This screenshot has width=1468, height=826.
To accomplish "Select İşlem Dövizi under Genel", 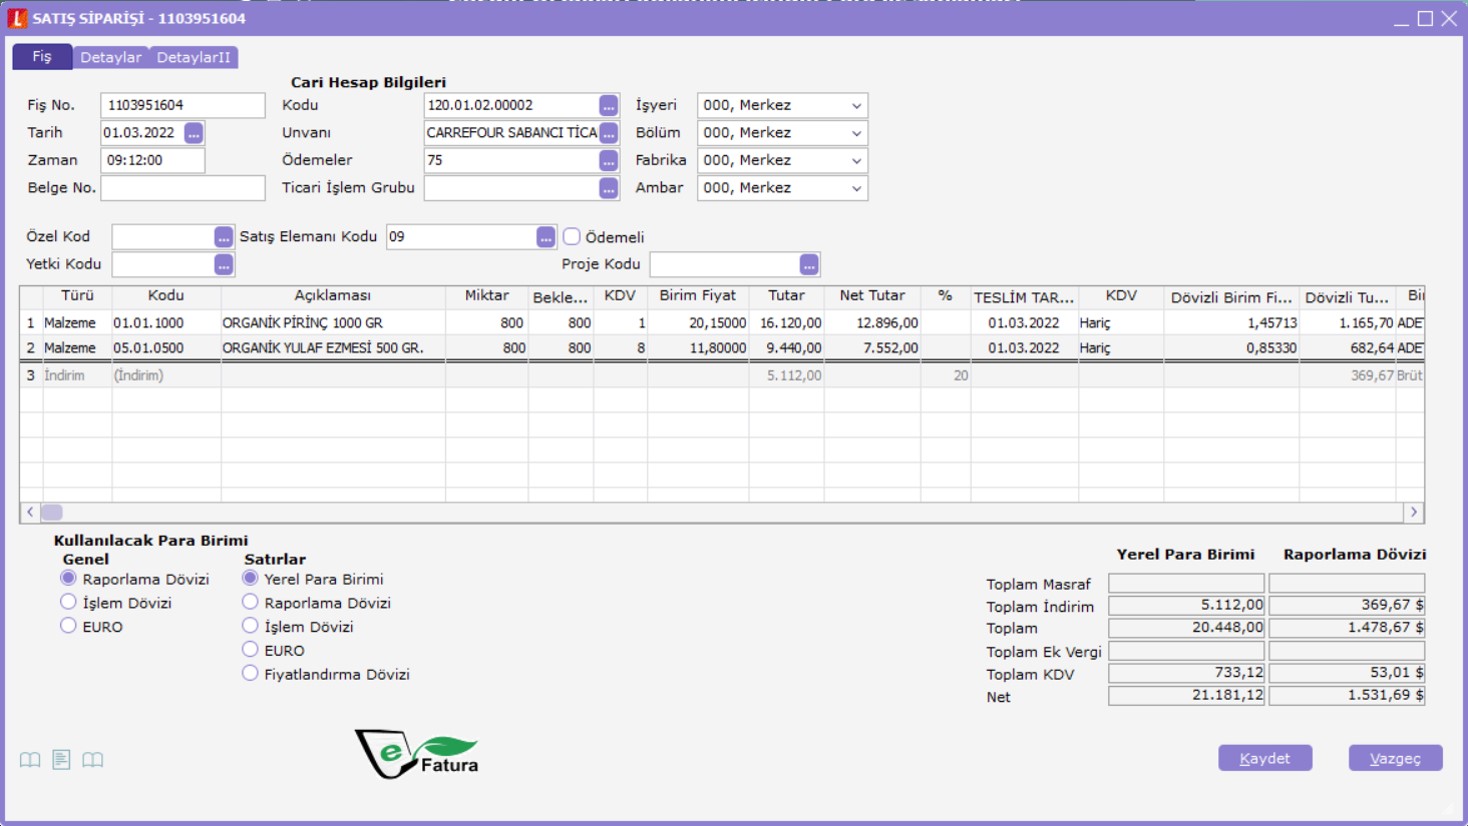I will tap(68, 602).
